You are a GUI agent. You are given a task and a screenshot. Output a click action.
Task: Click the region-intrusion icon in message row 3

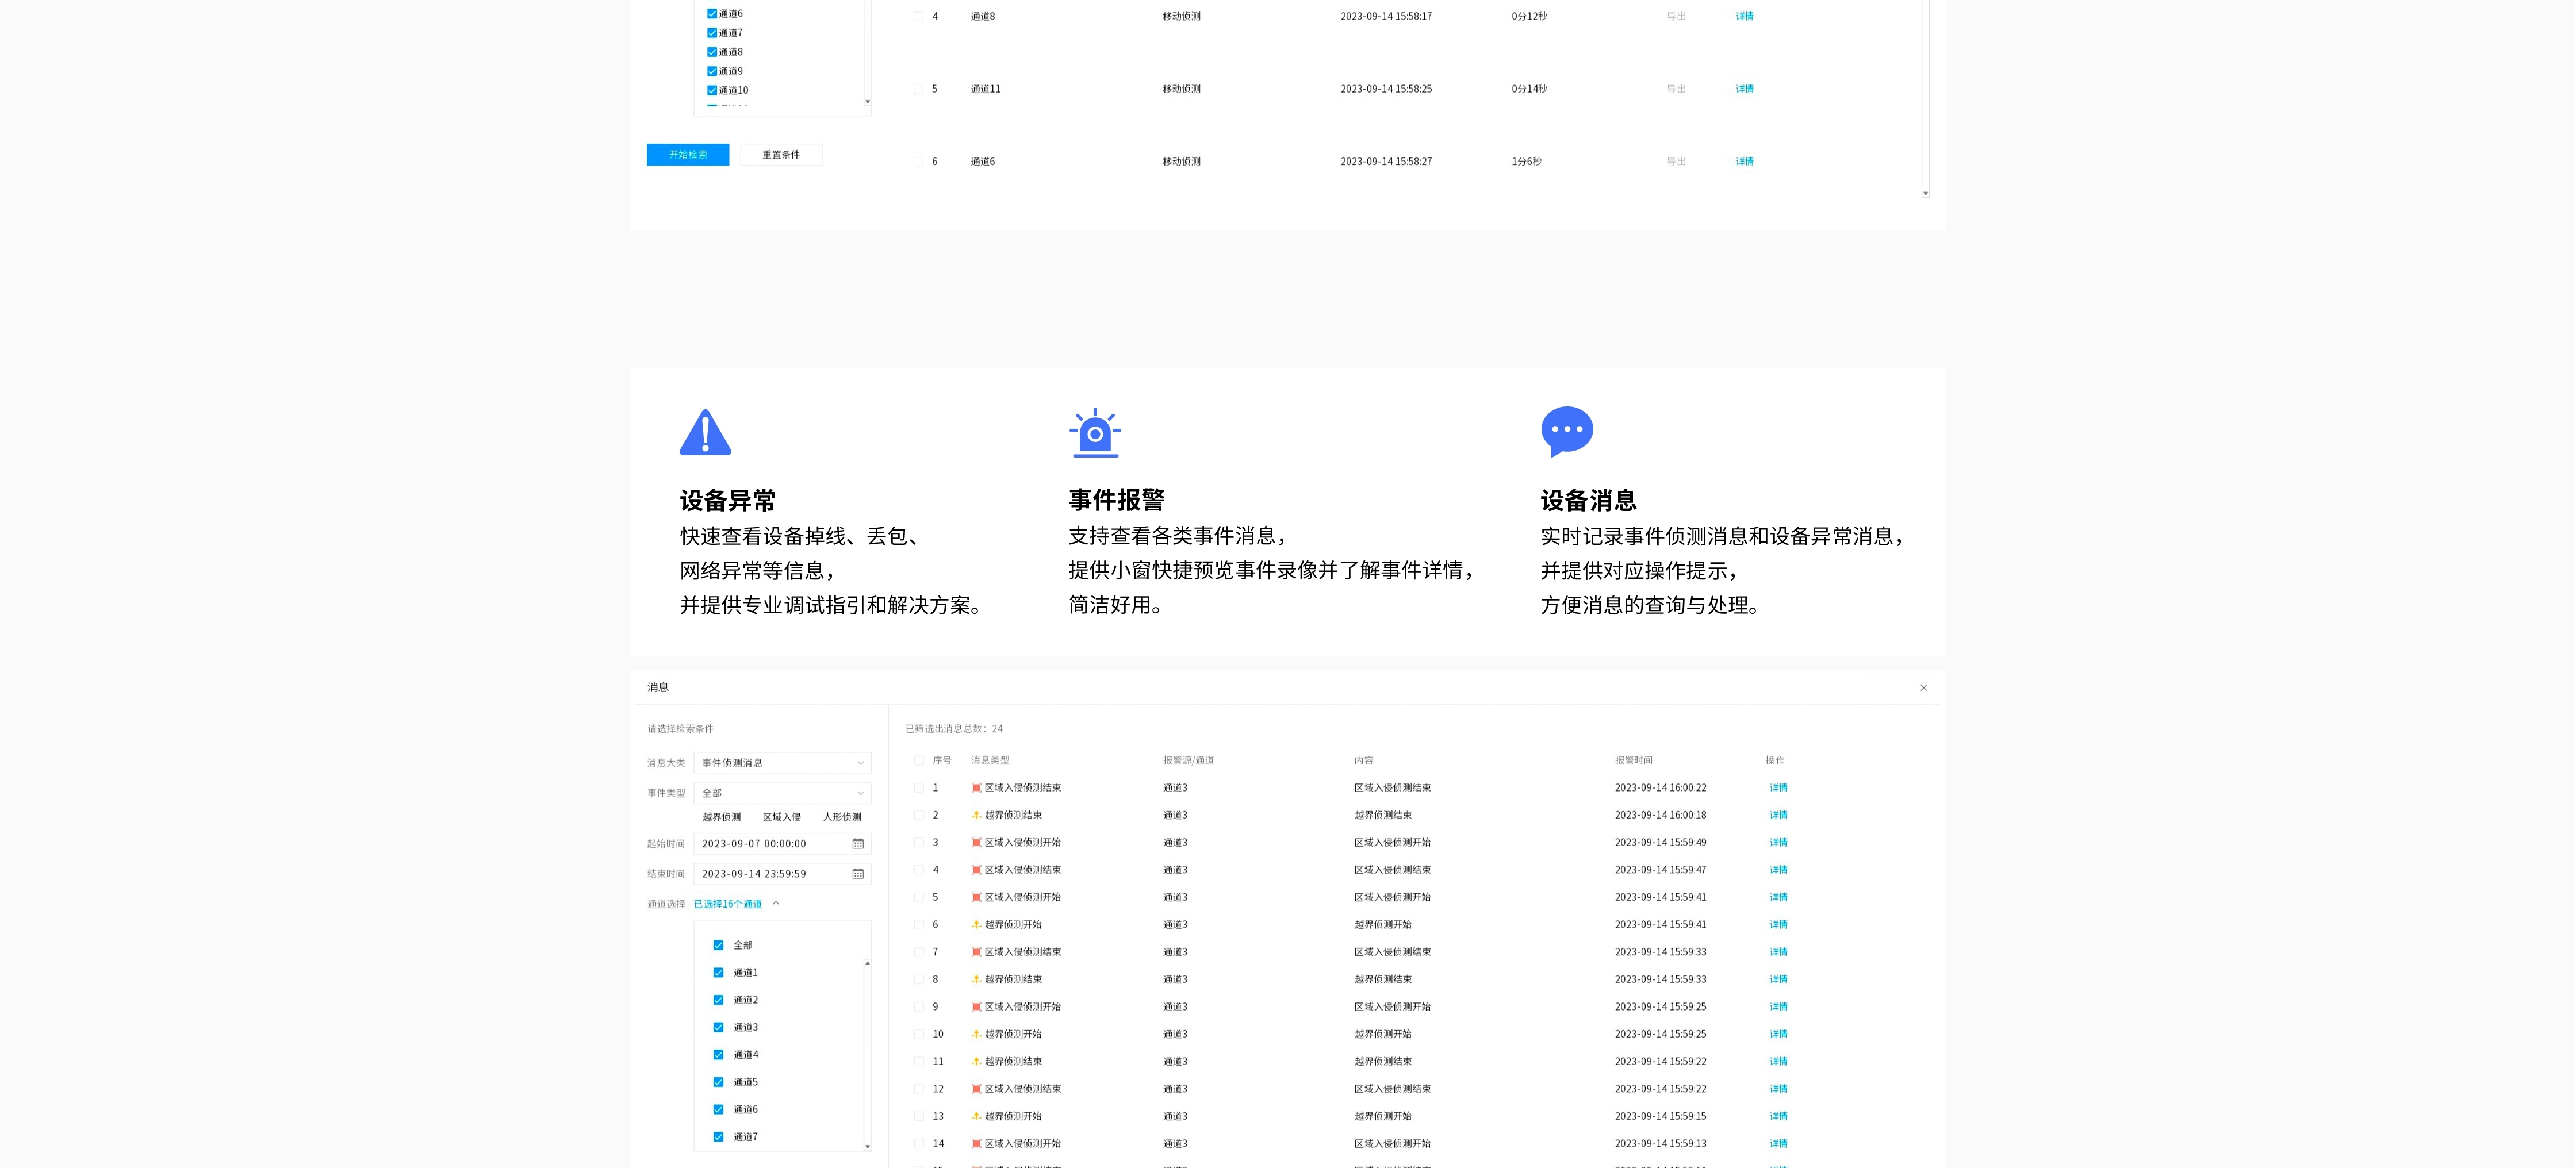pyautogui.click(x=976, y=843)
